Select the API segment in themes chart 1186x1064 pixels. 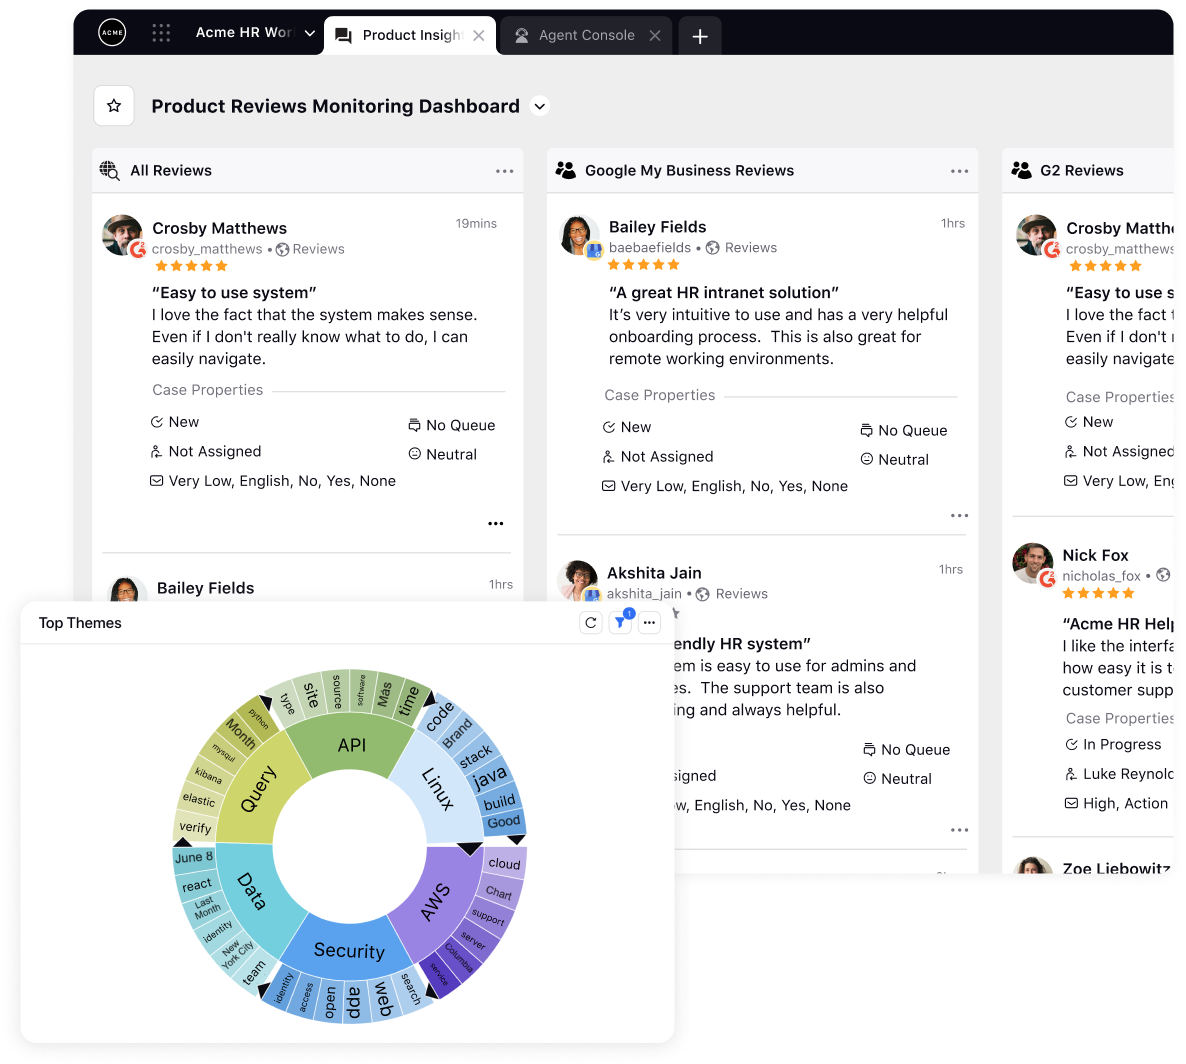(352, 746)
